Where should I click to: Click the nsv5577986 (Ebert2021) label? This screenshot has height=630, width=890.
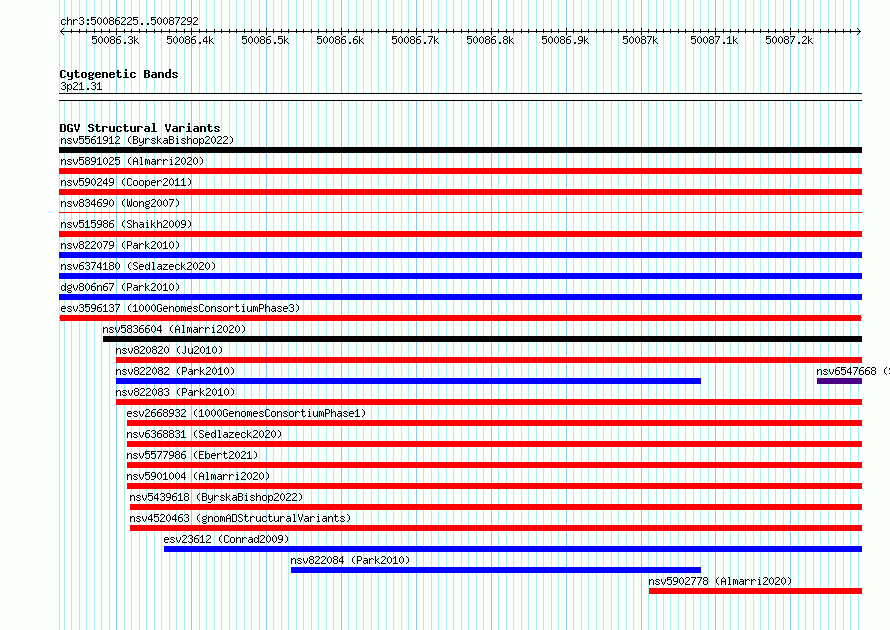(192, 455)
